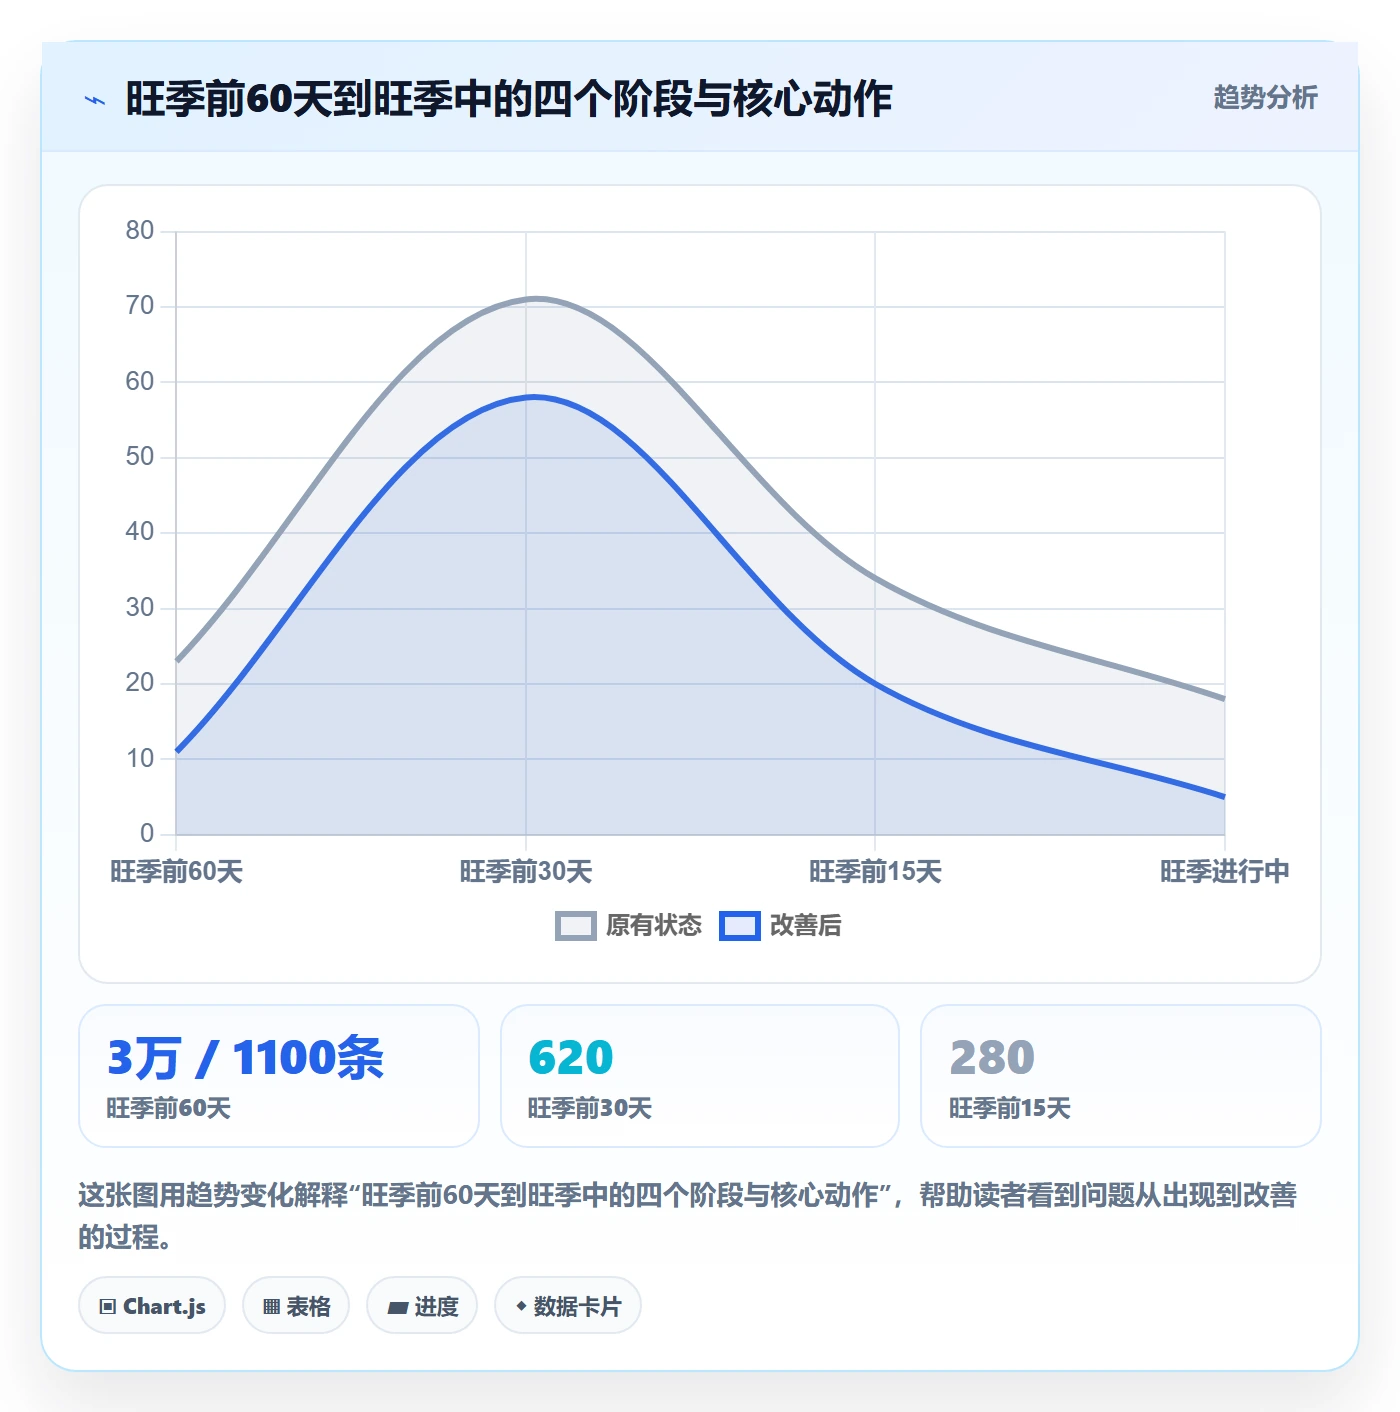Viewport: 1400px width, 1412px height.
Task: Click the grid icon on 表格 chip
Action: (271, 1307)
